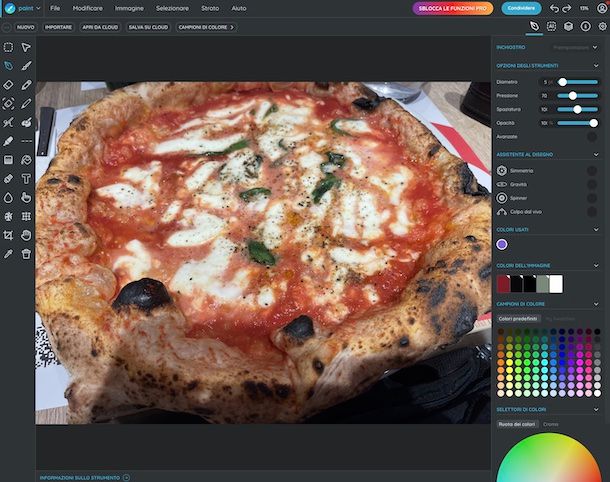Image resolution: width=610 pixels, height=482 pixels.
Task: Open the layers cube panel icon
Action: (x=568, y=26)
